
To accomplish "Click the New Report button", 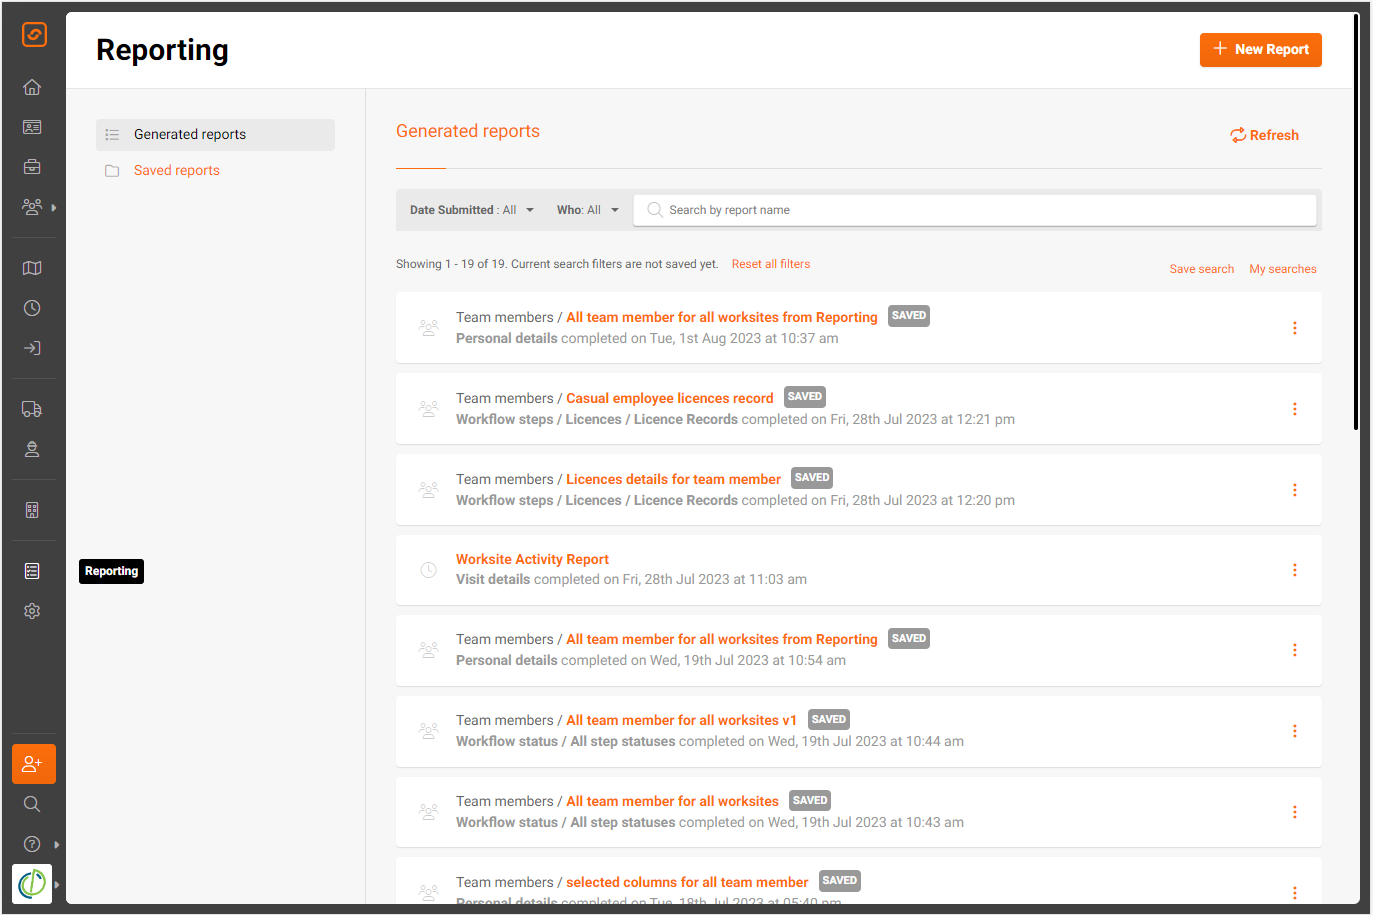I will 1260,50.
